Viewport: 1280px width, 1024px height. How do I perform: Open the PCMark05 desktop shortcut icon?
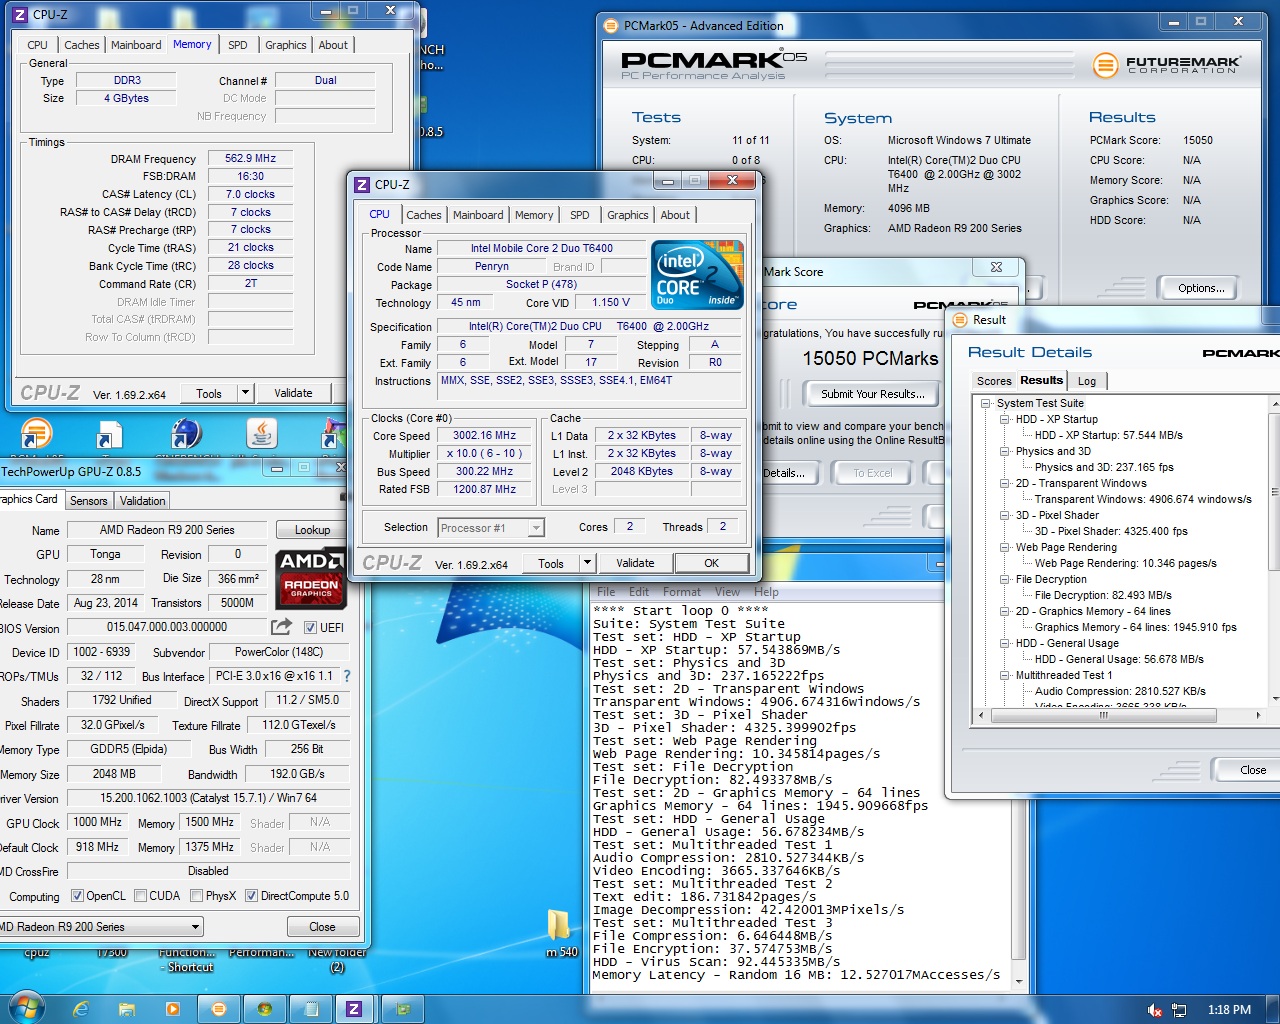(x=36, y=435)
